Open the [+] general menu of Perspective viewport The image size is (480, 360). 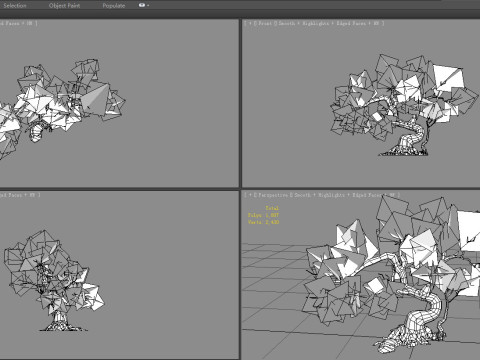point(250,195)
